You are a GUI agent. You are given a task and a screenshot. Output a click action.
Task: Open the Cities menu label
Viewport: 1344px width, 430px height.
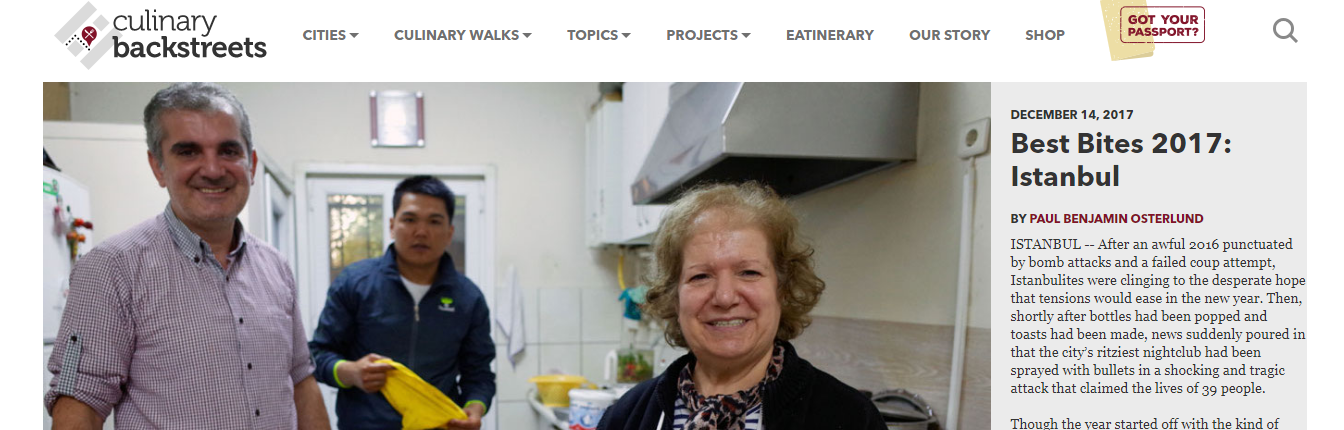[324, 35]
